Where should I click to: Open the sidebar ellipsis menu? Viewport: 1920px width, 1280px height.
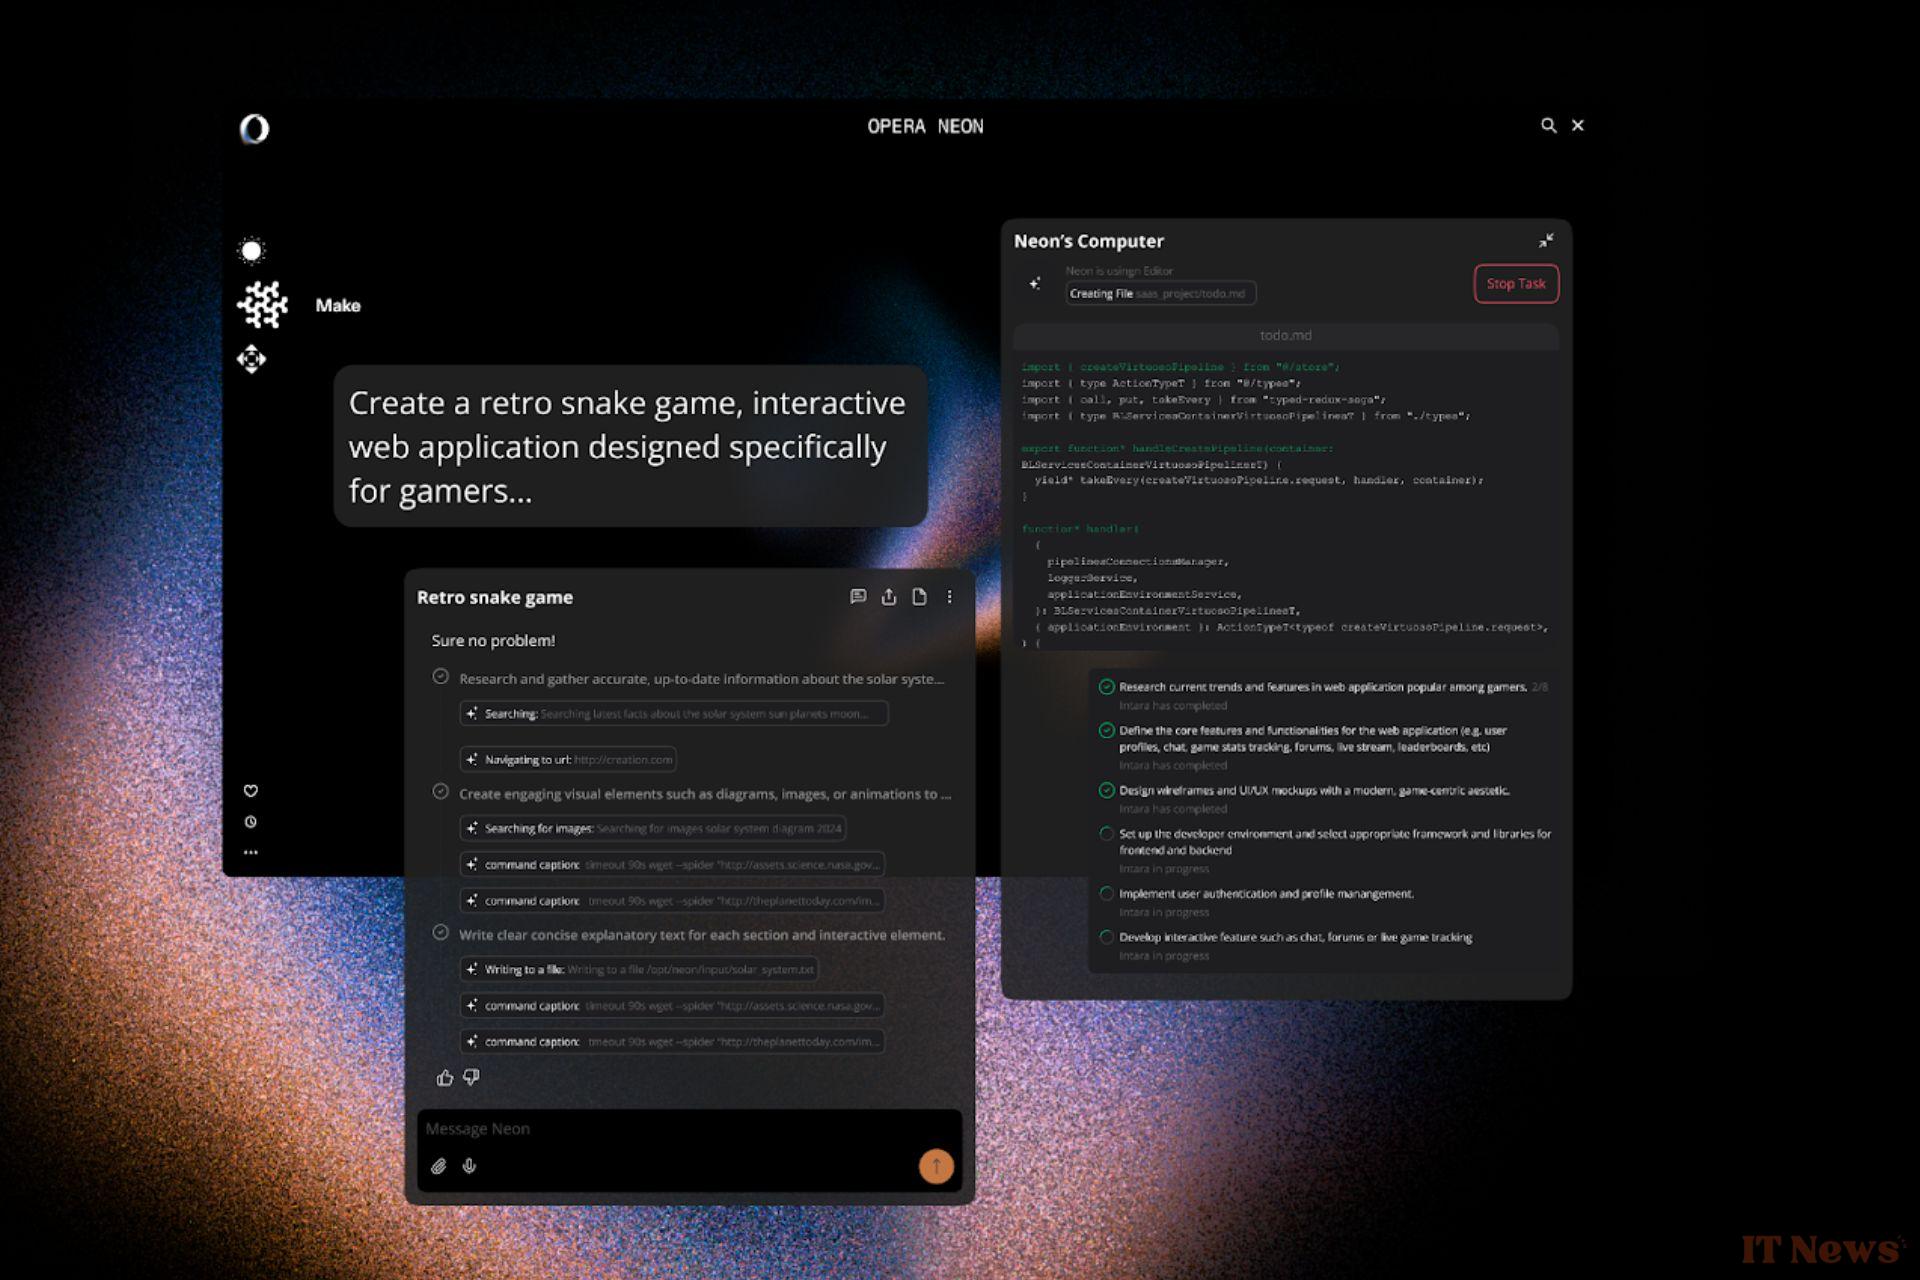251,851
